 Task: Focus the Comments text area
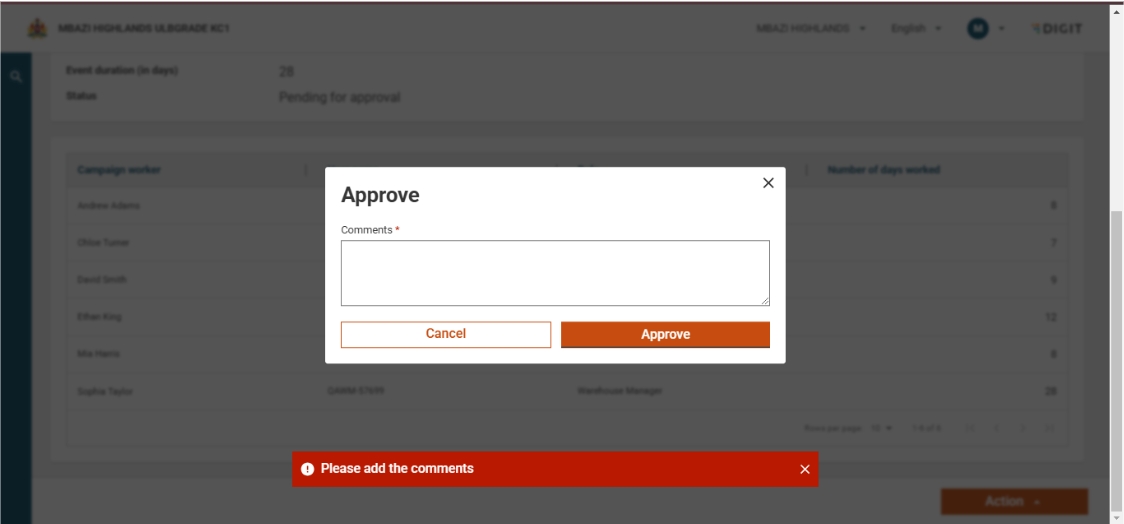coord(555,272)
